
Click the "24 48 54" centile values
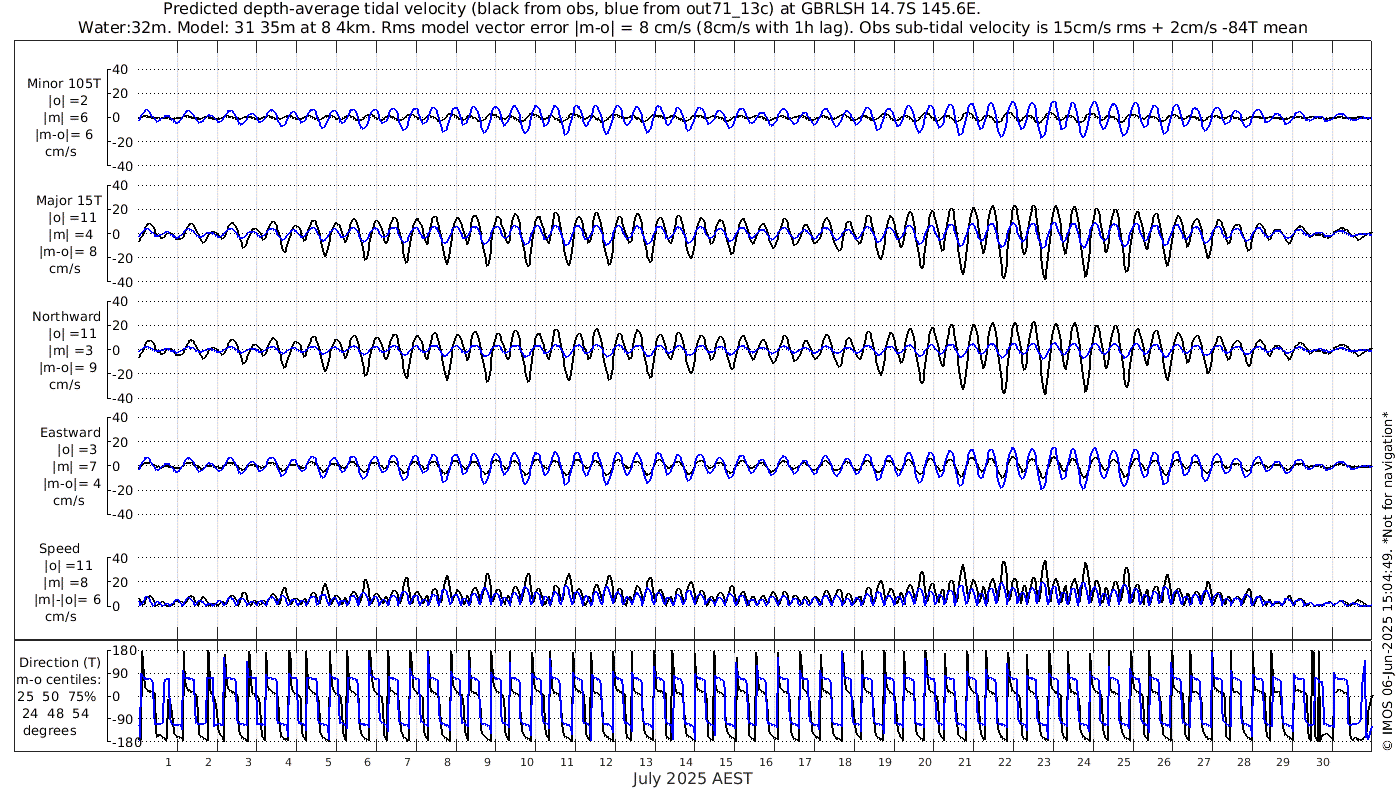[x=55, y=713]
